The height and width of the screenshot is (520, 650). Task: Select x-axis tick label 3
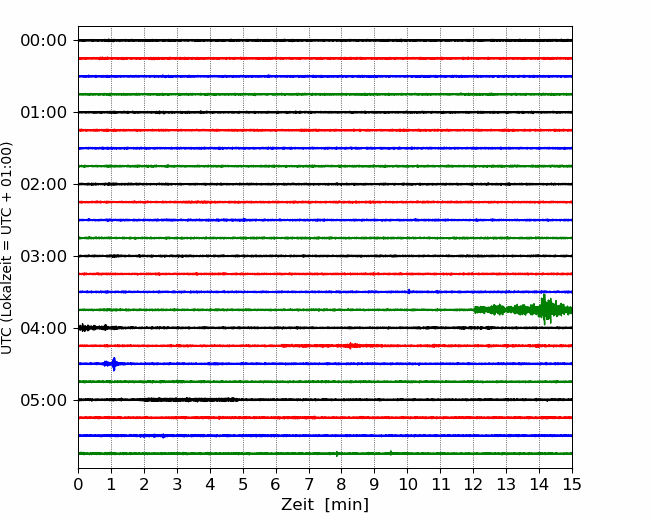click(x=177, y=484)
